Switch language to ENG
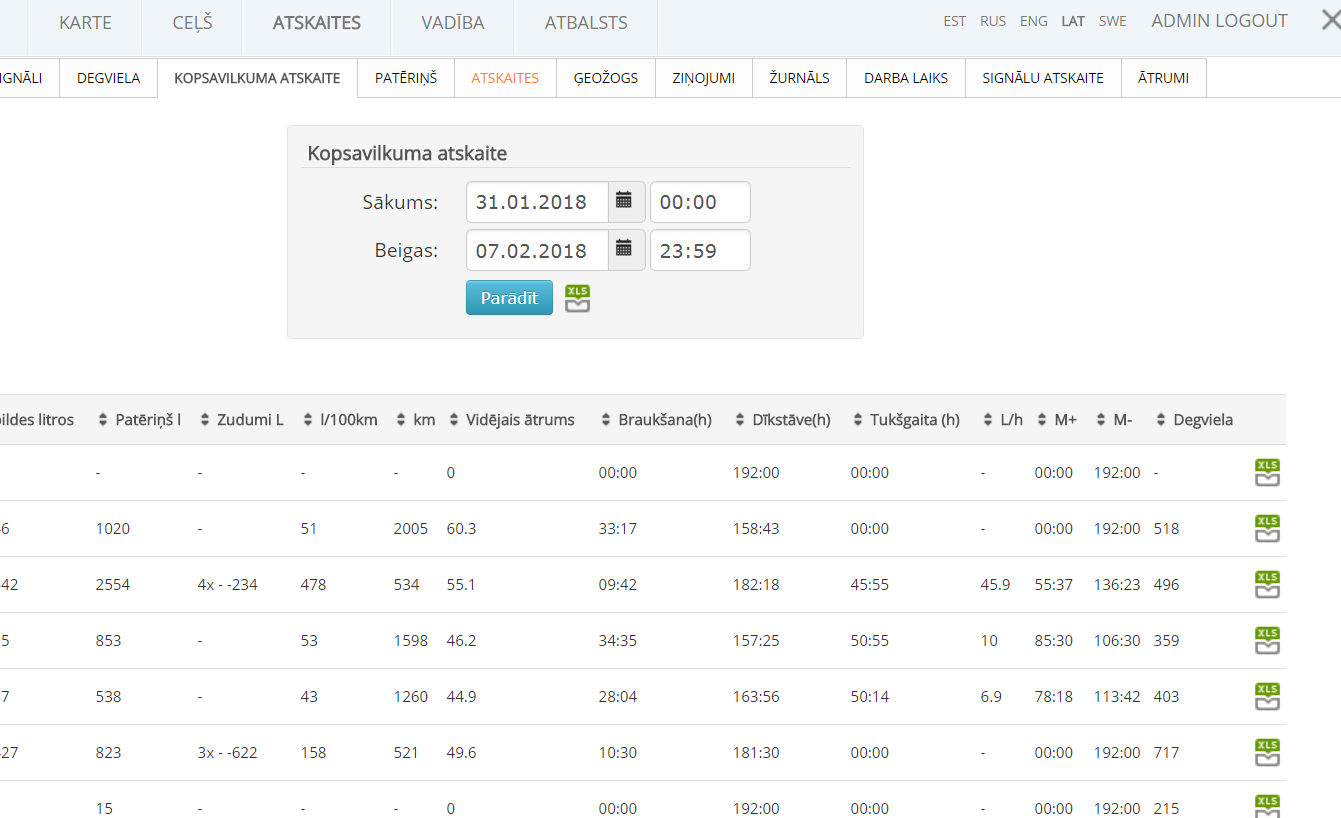This screenshot has height=818, width=1341. coord(1033,21)
